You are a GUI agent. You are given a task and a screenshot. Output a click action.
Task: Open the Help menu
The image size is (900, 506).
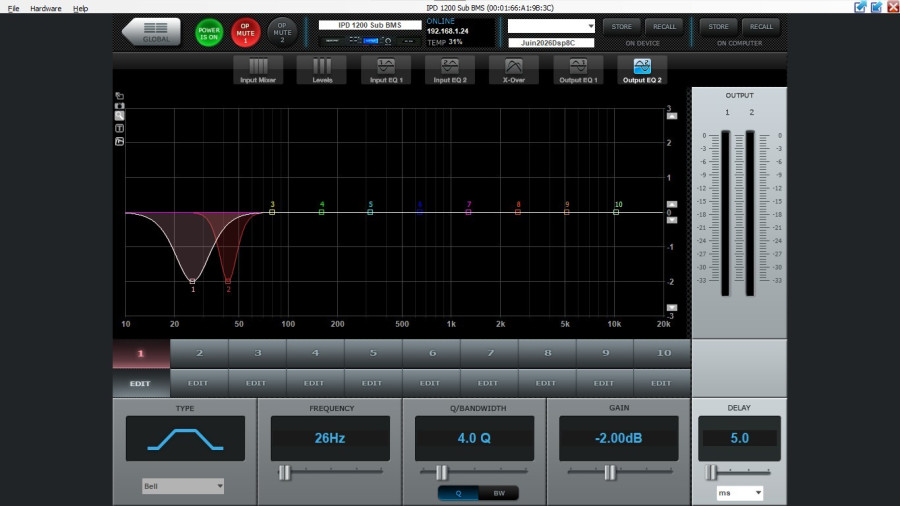point(80,9)
